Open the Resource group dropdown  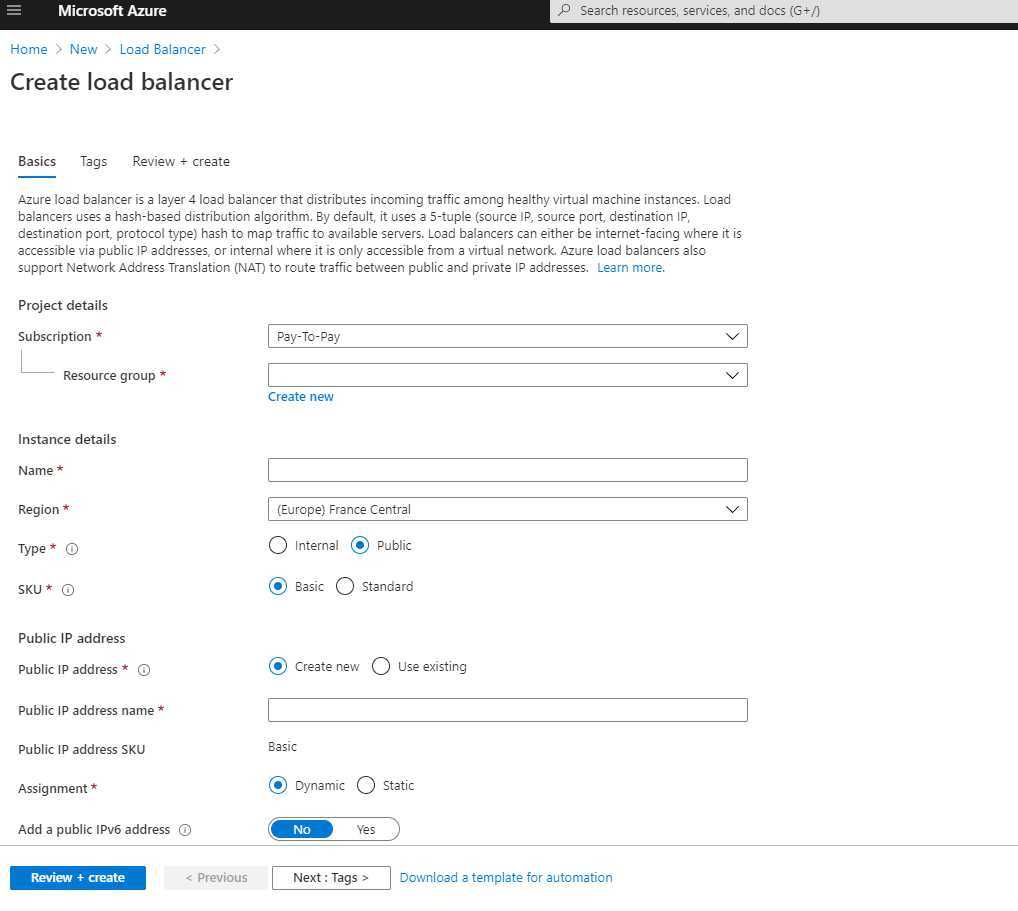tap(508, 375)
